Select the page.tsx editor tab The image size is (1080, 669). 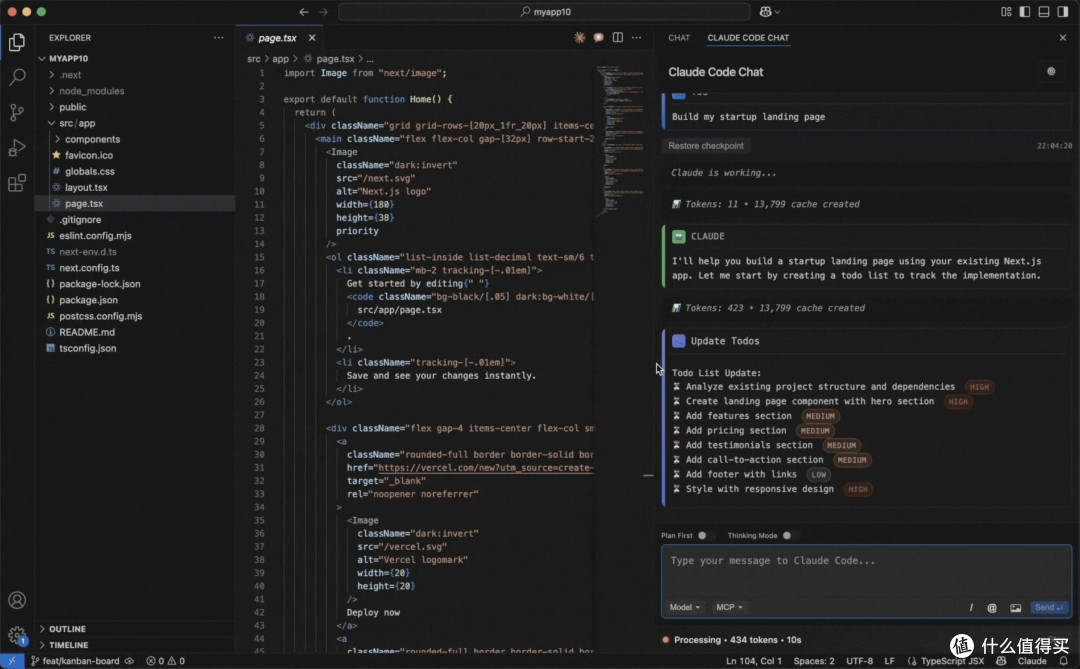[277, 38]
